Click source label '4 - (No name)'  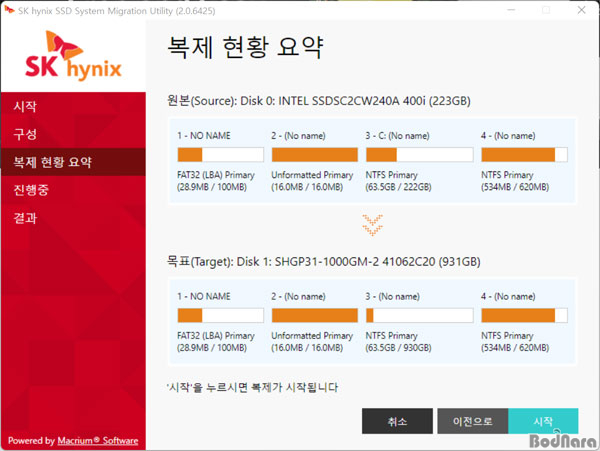(x=508, y=136)
